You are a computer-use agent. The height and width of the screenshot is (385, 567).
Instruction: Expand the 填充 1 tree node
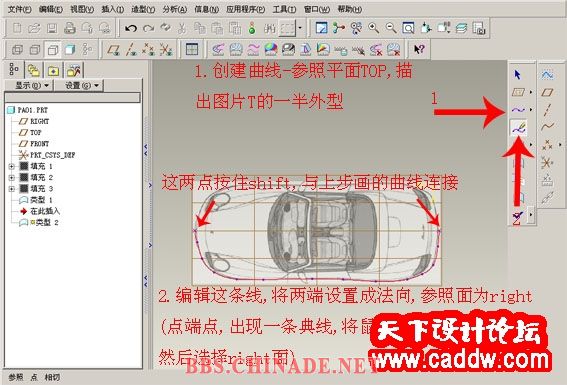coord(12,166)
